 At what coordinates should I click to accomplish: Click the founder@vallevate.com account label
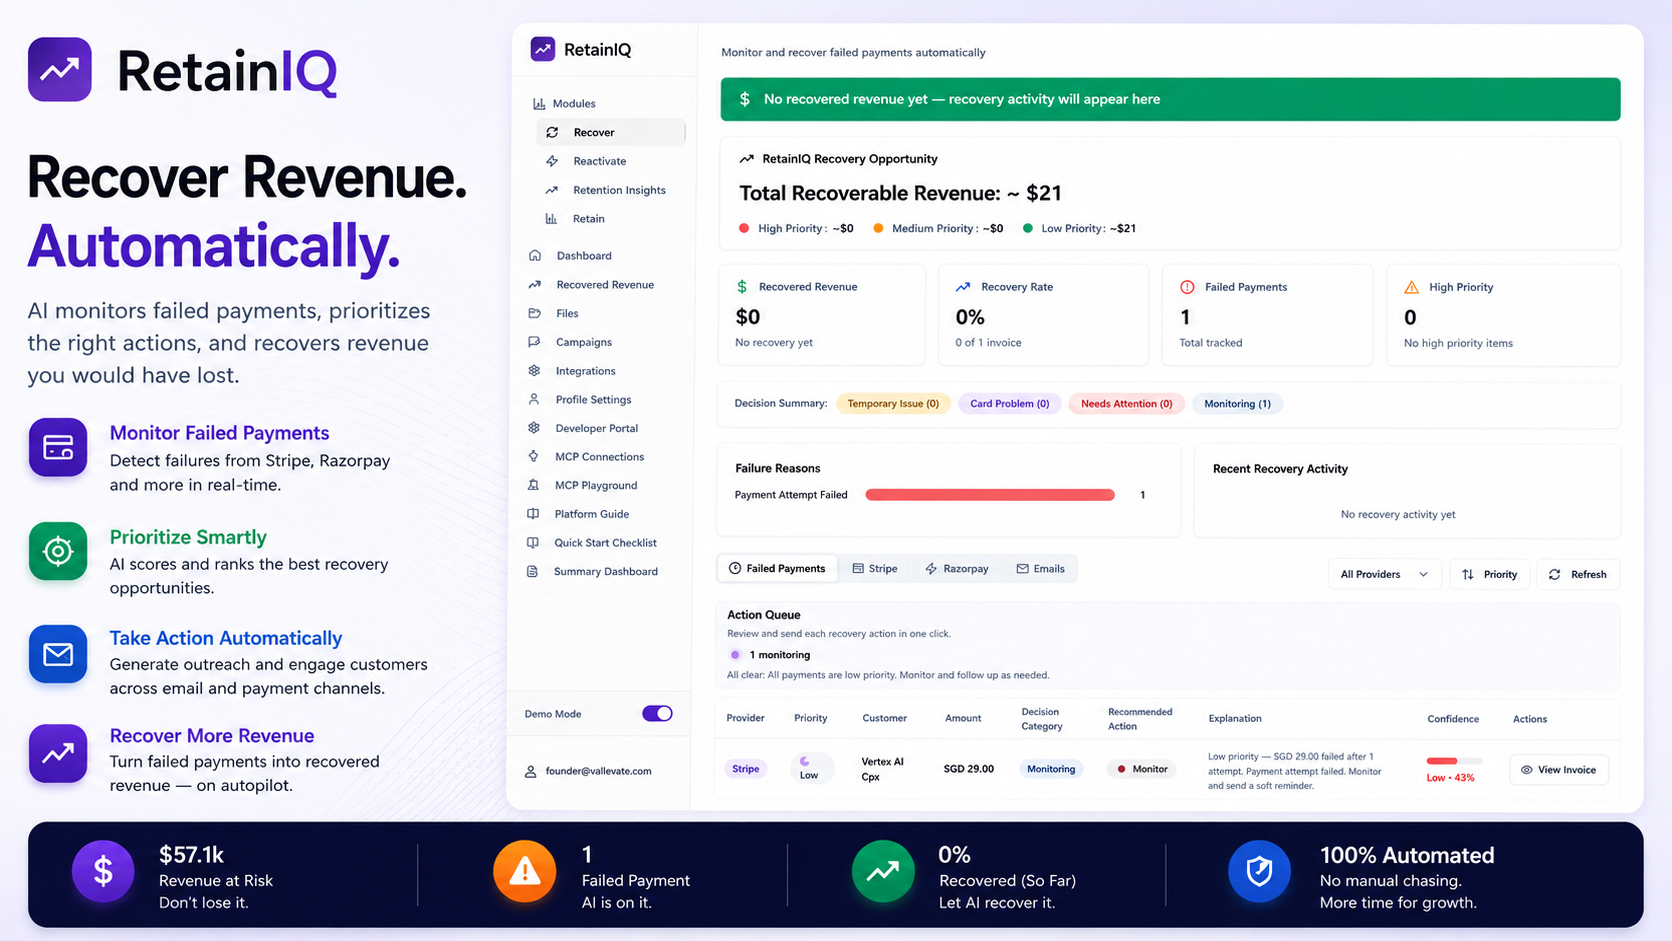[x=599, y=771]
